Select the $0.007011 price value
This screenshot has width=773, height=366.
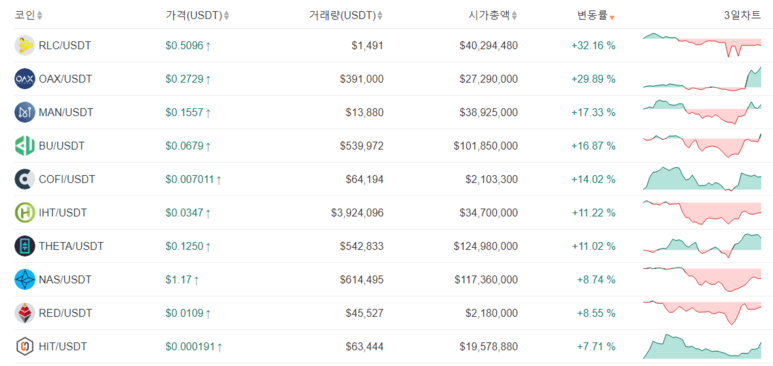pyautogui.click(x=190, y=179)
